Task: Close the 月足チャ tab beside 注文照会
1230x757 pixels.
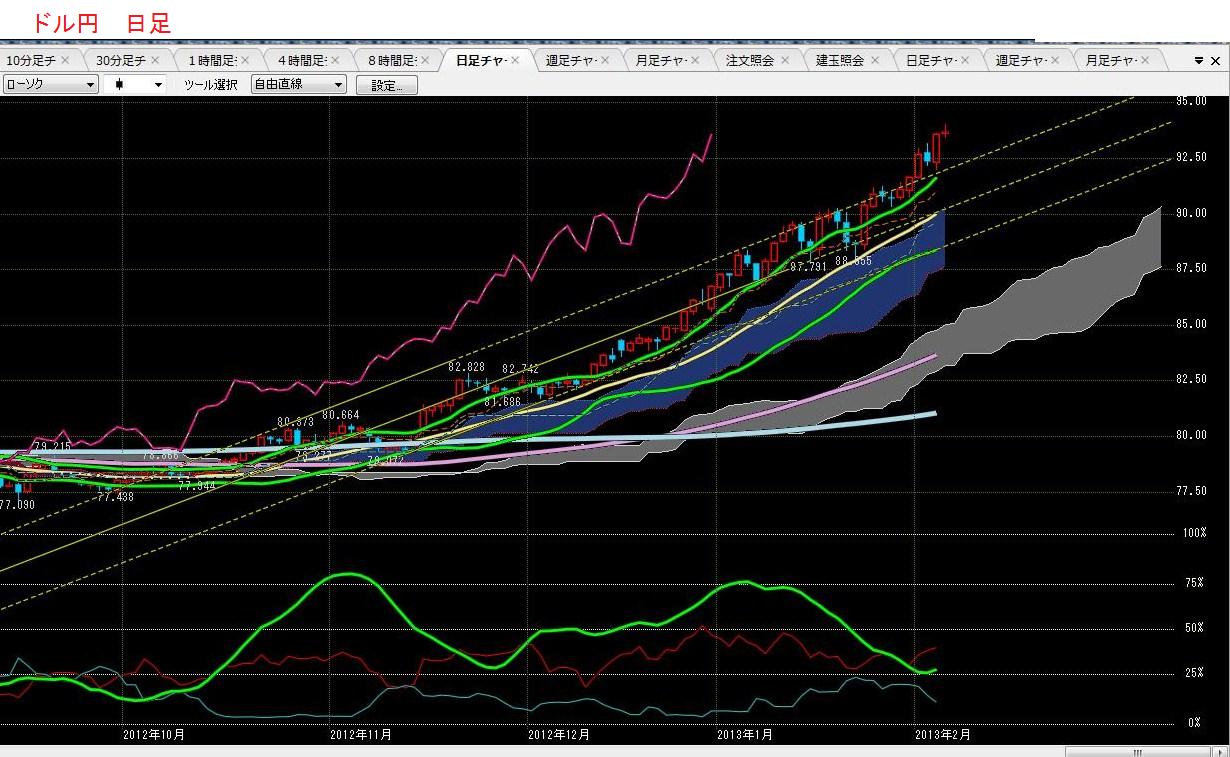Action: pos(695,61)
